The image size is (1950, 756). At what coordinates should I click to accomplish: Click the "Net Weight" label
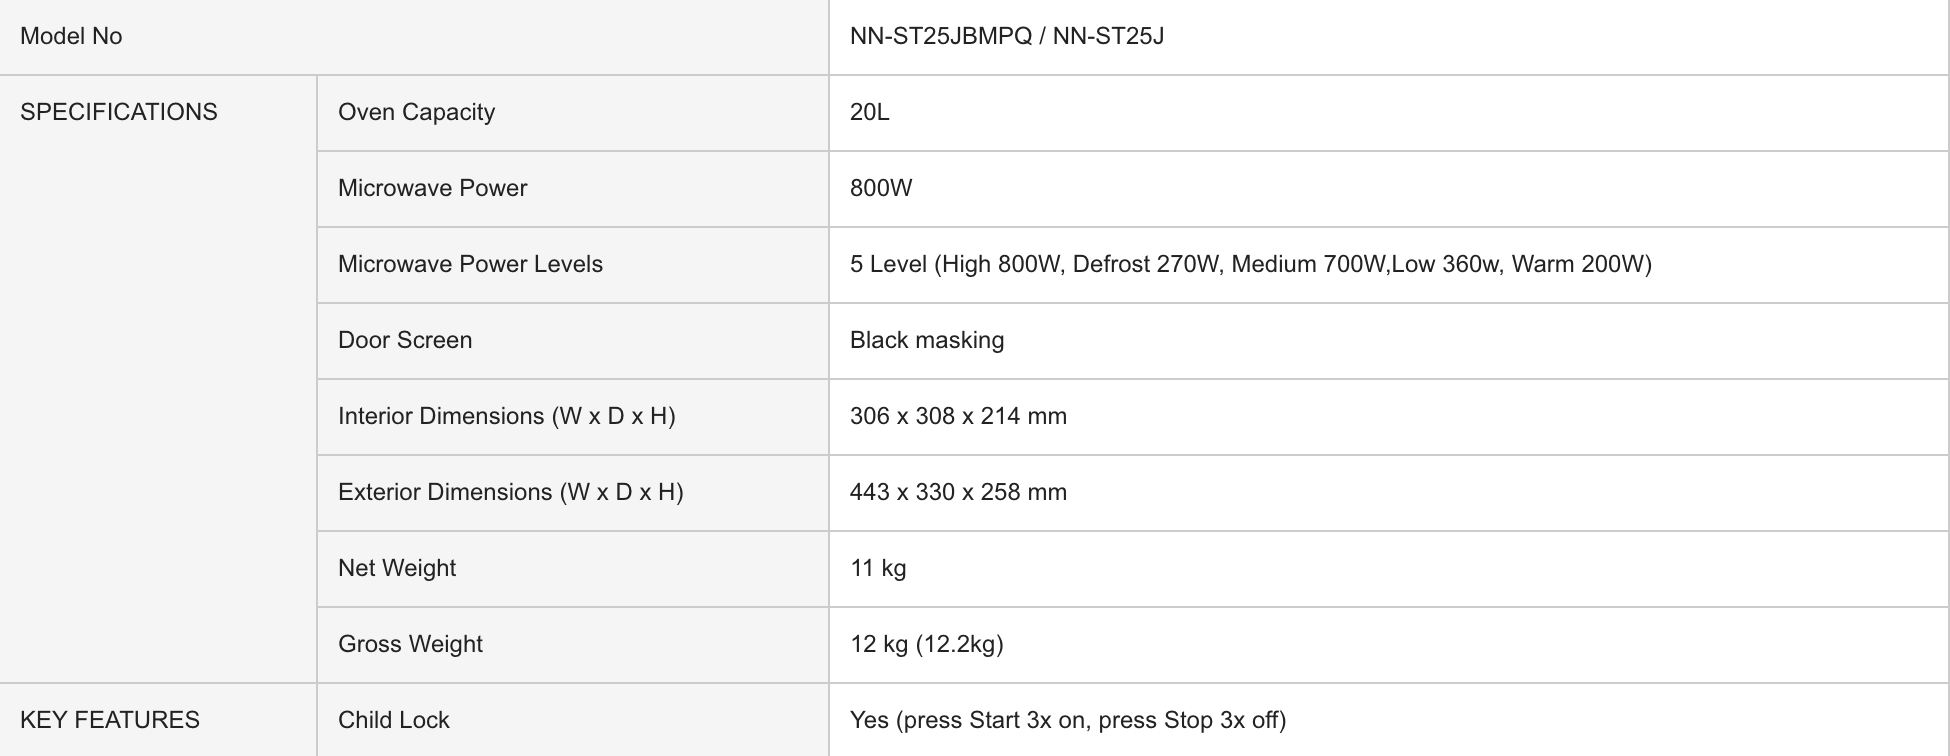pos(397,568)
